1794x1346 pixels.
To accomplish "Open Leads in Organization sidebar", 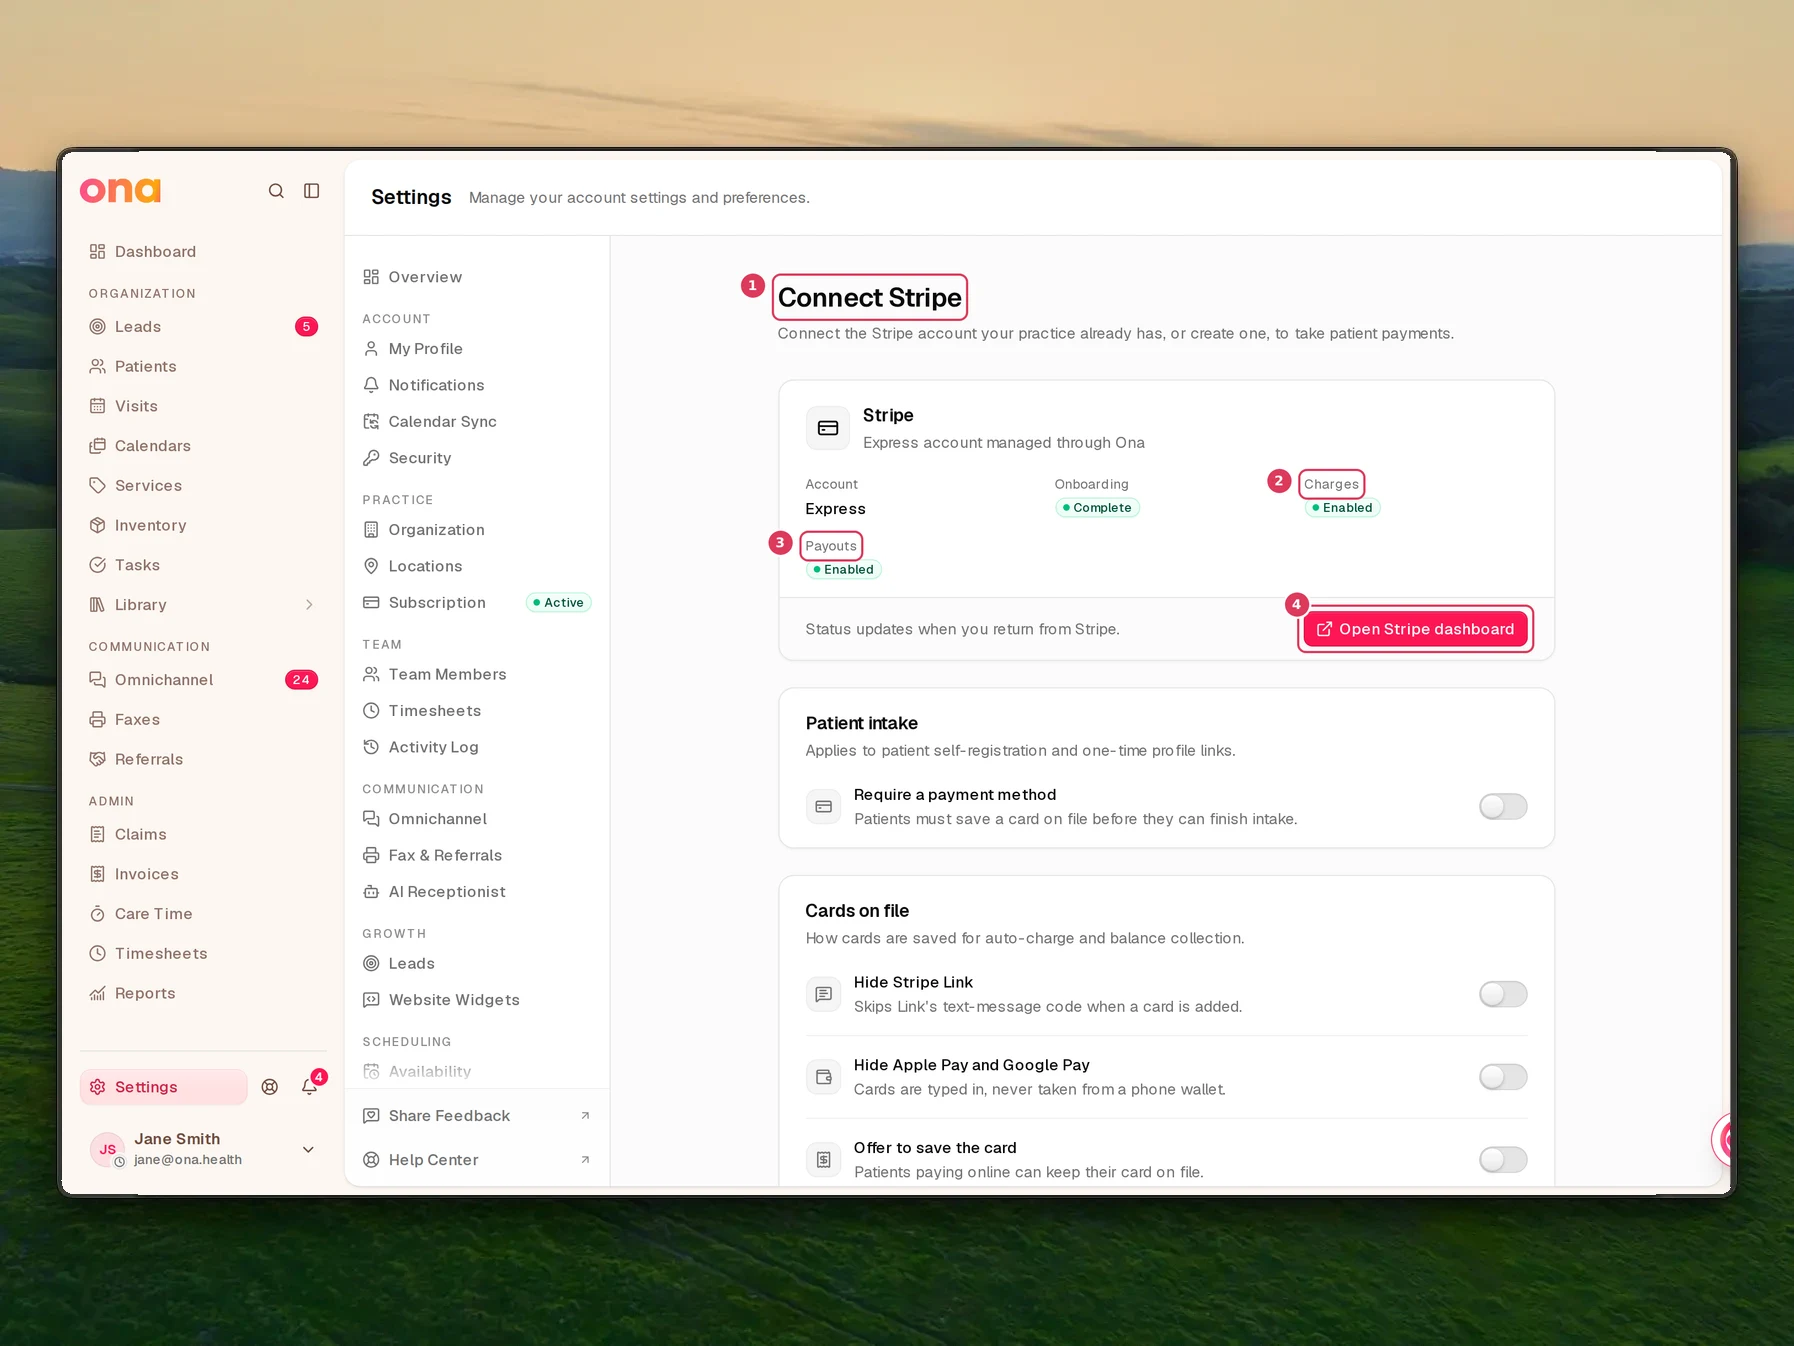I will (203, 327).
